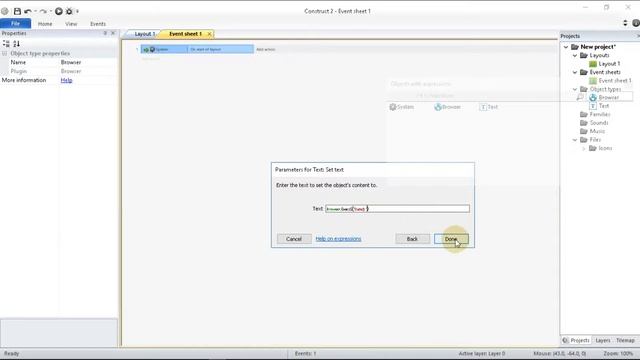
Task: Select Layout 1 in the Projects tree
Action: tap(609, 64)
